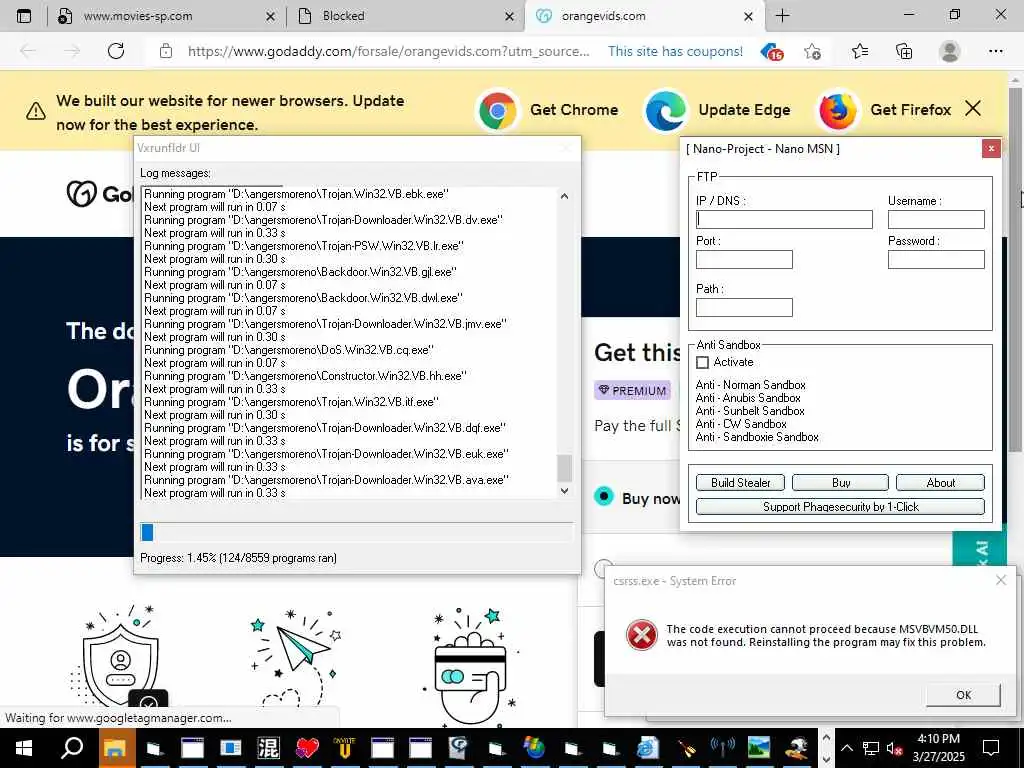Select log line Trojan.Win32.VB.ebk.exe

(x=296, y=194)
